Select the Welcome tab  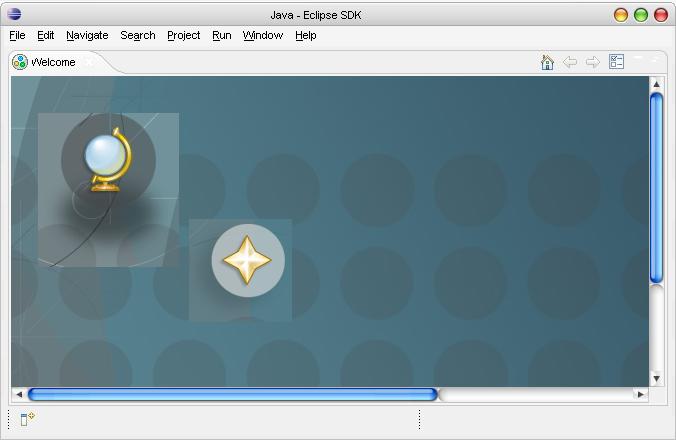53,62
